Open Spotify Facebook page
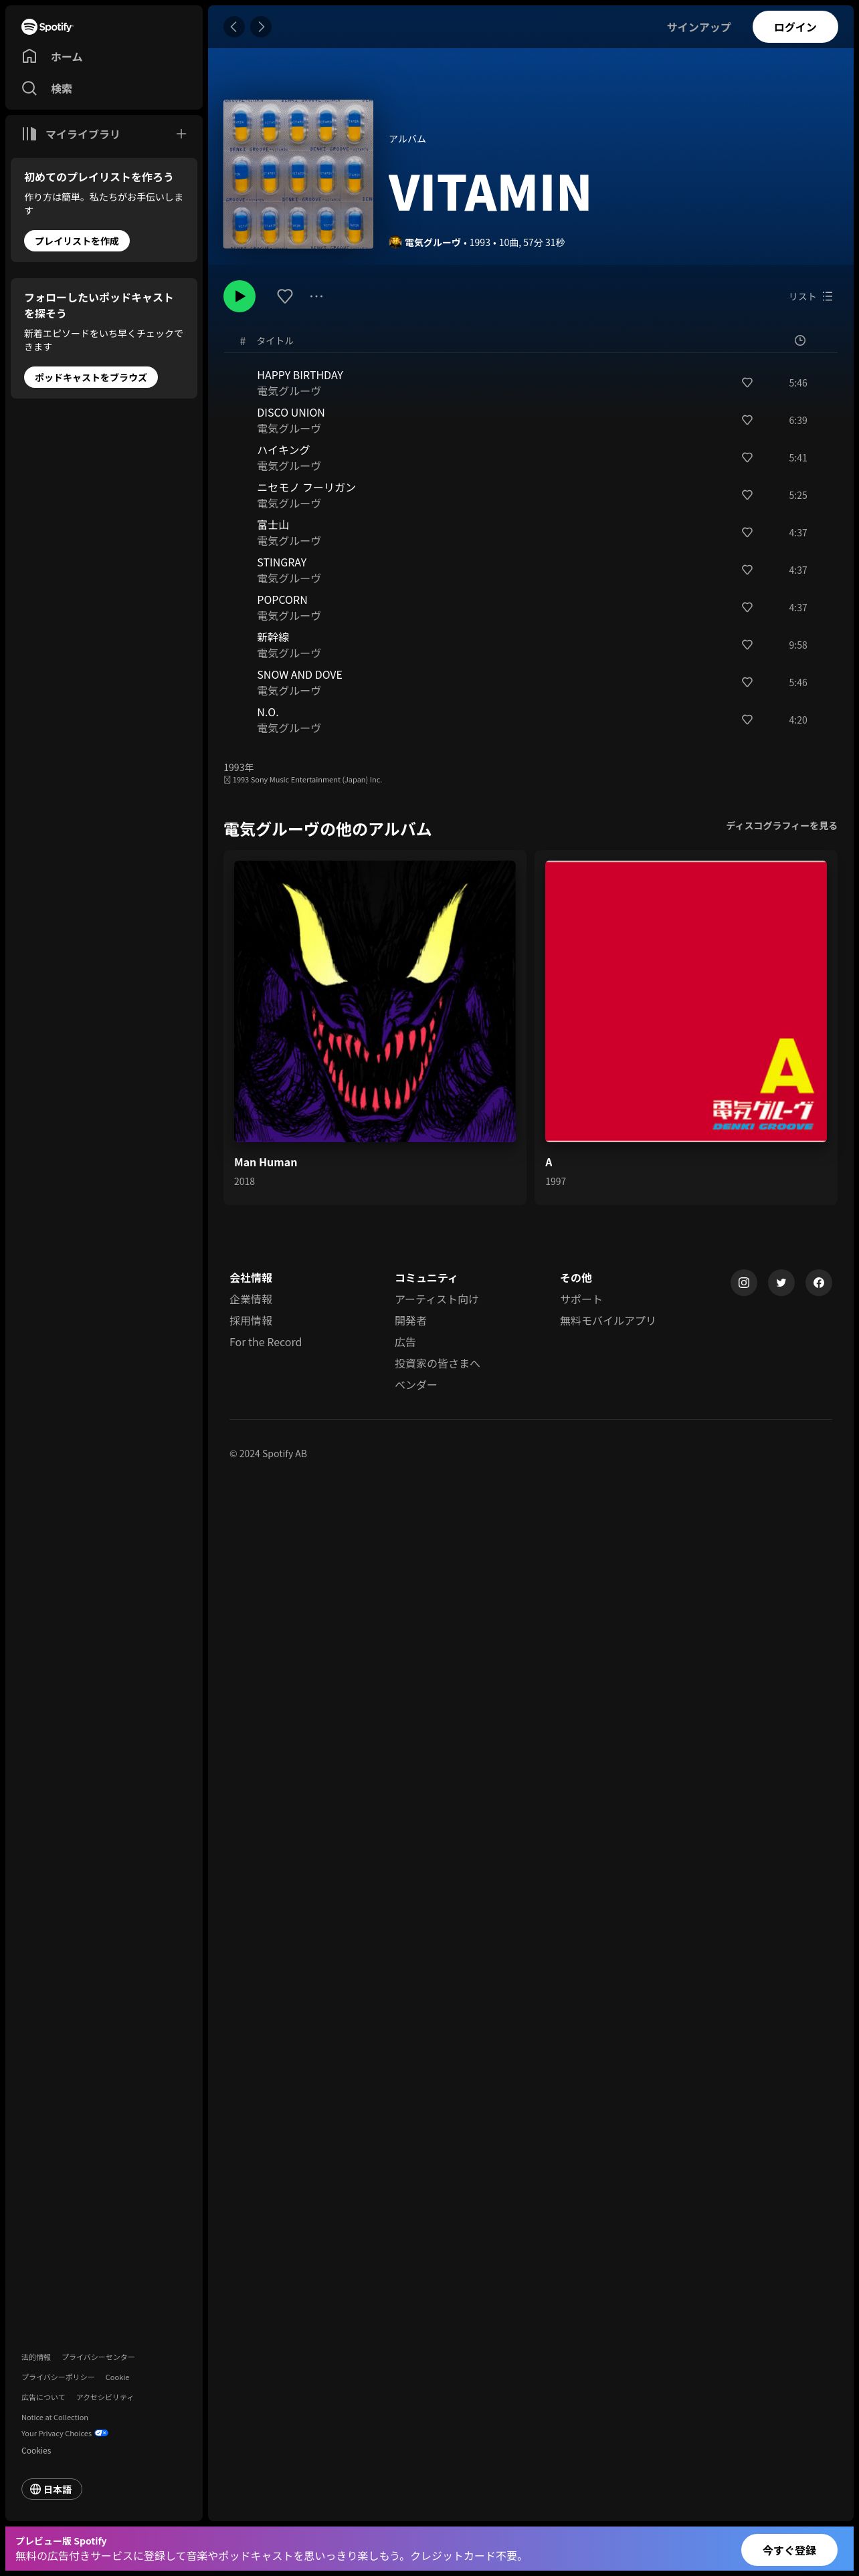 tap(819, 1283)
